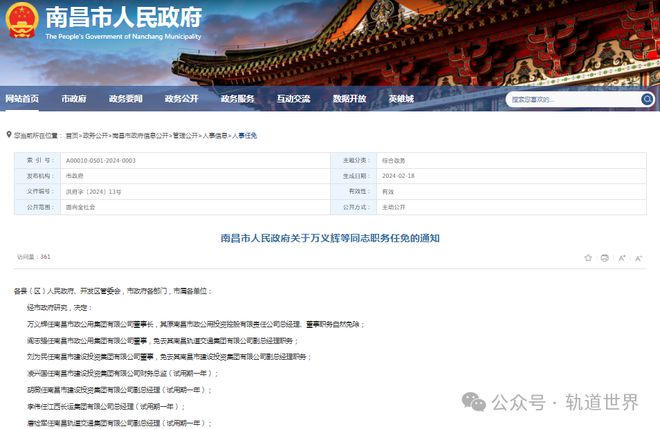
Task: Click the 主题分类 value 综合政务
Action: [x=394, y=160]
